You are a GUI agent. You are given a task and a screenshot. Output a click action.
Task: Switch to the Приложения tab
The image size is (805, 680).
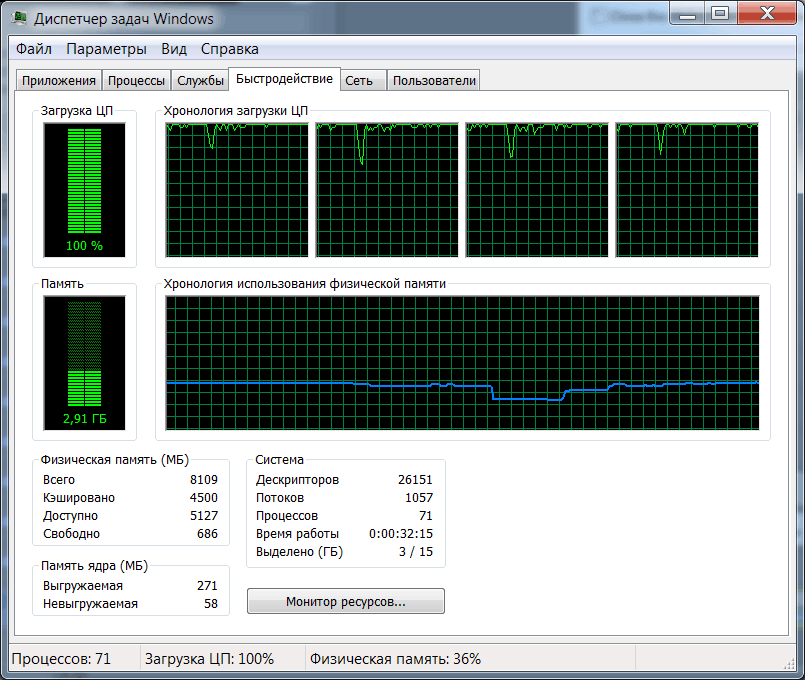point(59,81)
